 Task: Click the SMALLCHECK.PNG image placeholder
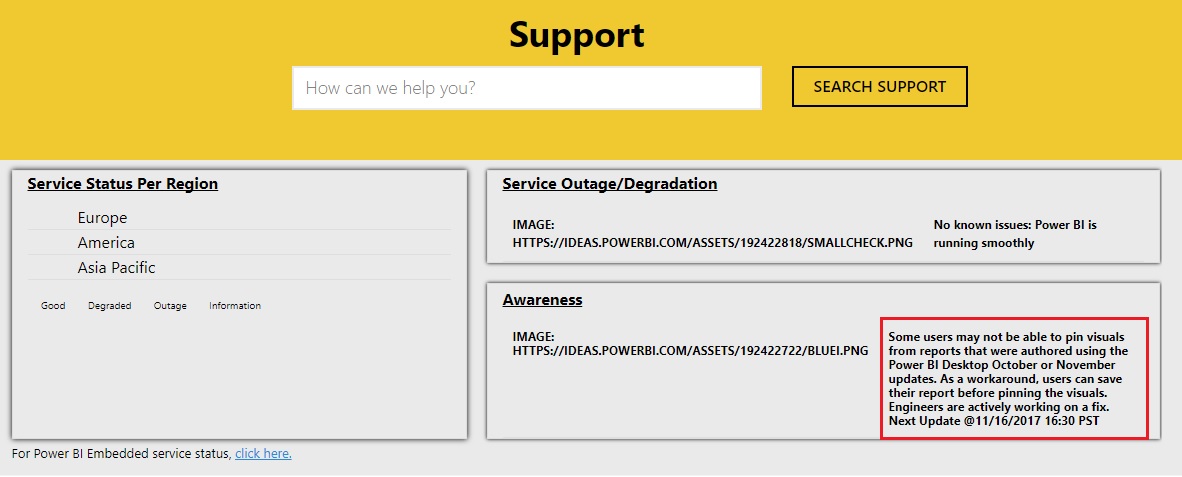tap(712, 234)
